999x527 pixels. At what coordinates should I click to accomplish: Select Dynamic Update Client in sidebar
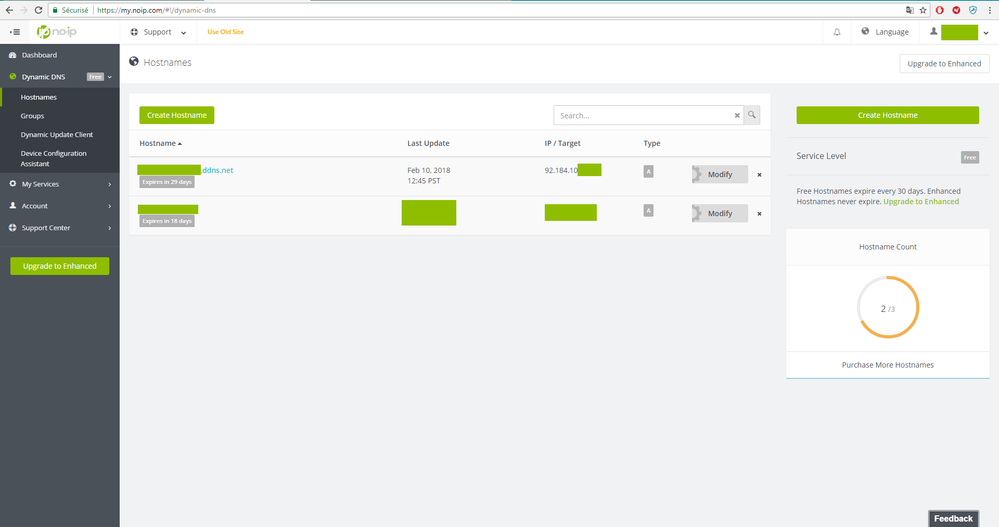click(58, 134)
